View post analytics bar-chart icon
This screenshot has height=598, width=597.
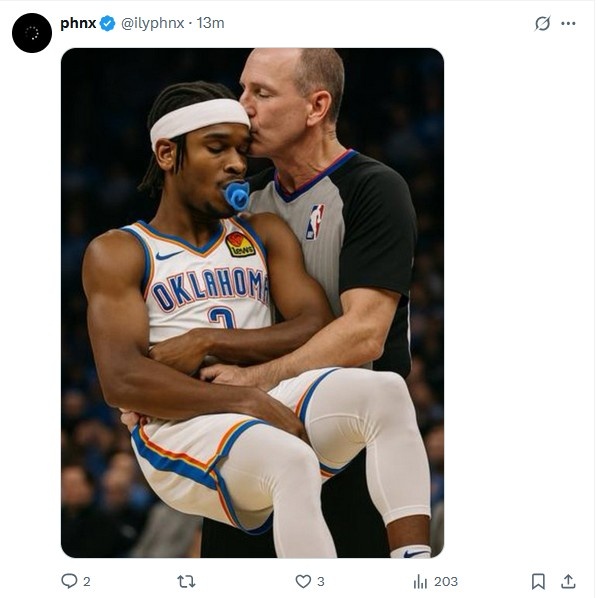(x=420, y=582)
